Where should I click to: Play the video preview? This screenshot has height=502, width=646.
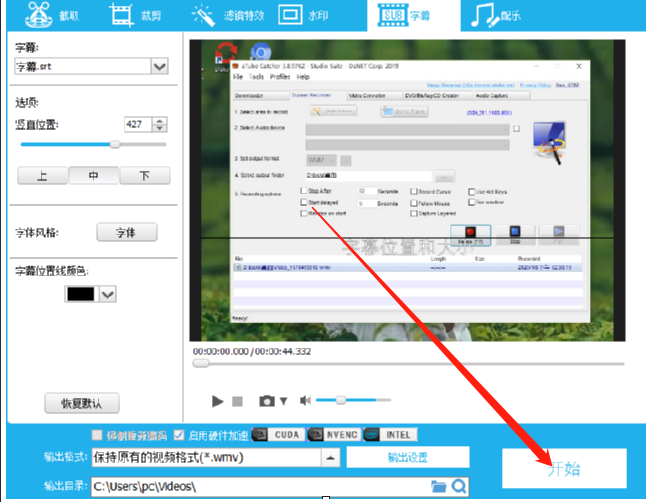point(217,401)
